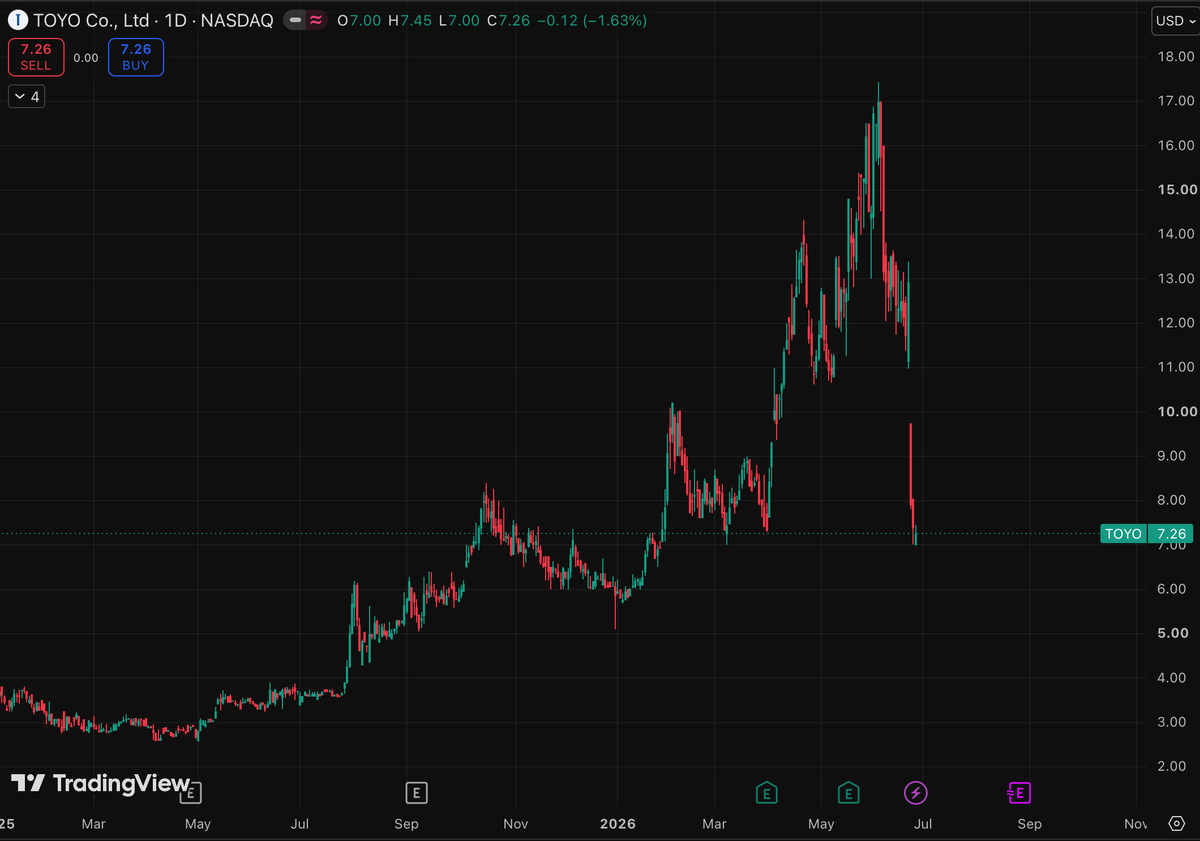Click the TOYO Co., Ltd symbol title
Image resolution: width=1200 pixels, height=841 pixels.
pyautogui.click(x=91, y=20)
